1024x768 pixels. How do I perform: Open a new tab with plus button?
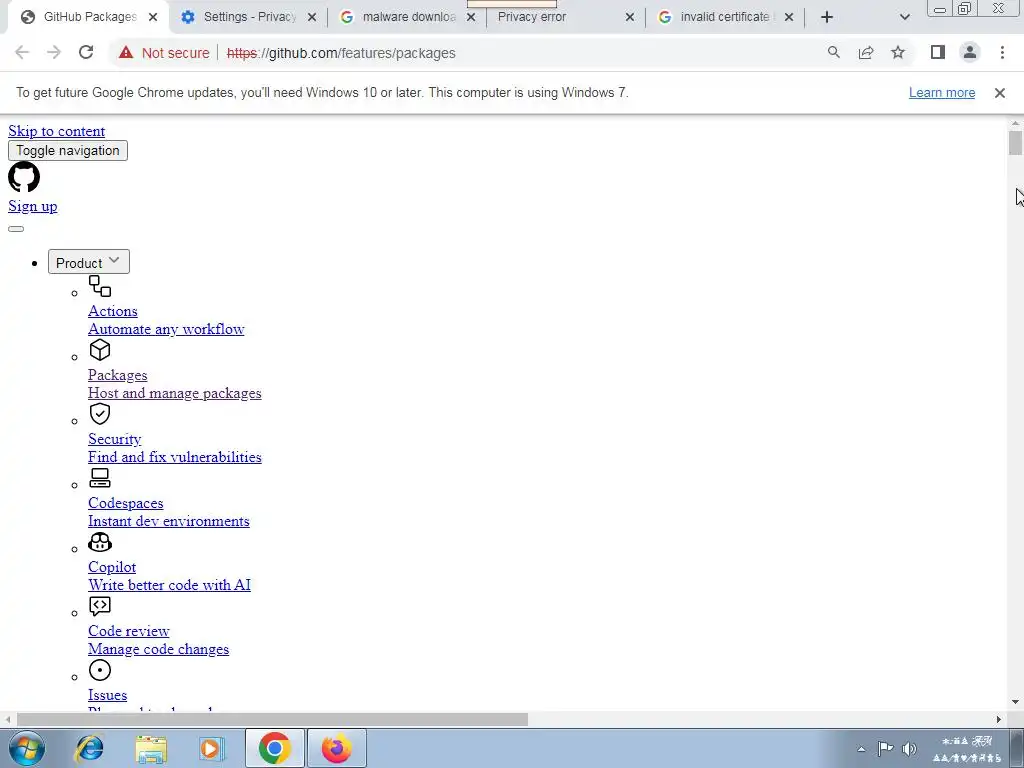[827, 17]
